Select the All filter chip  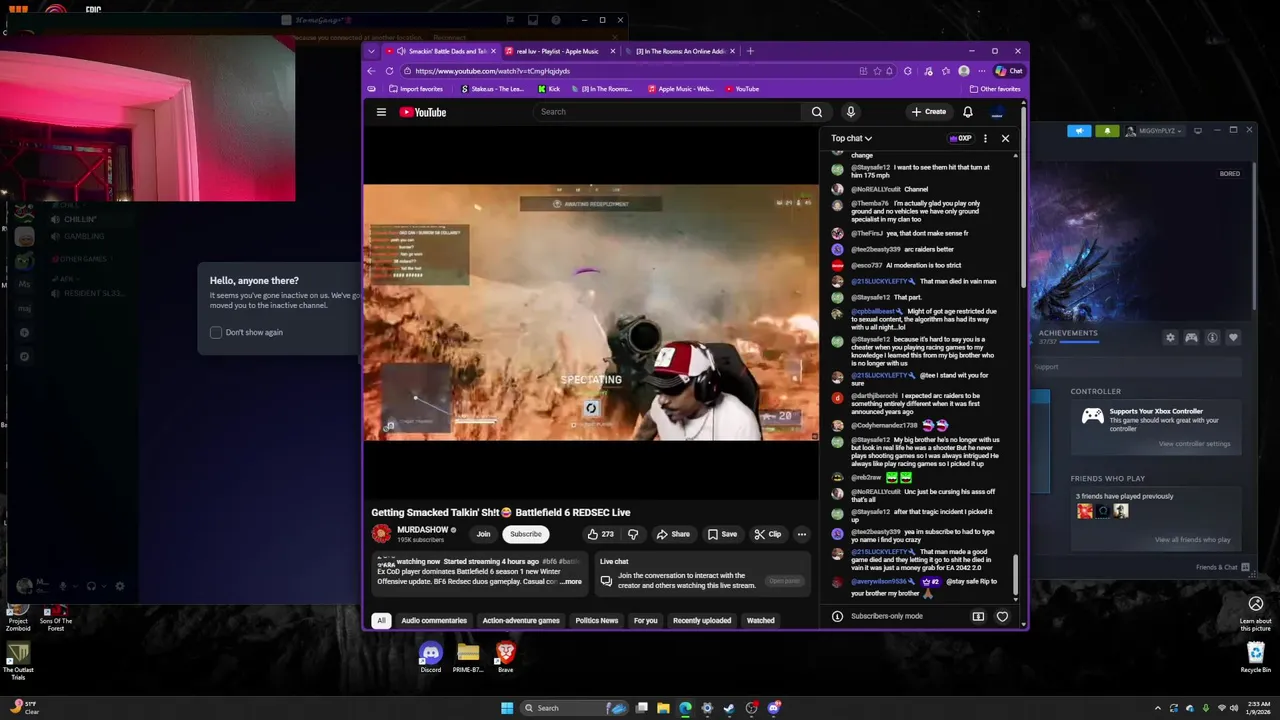point(381,620)
